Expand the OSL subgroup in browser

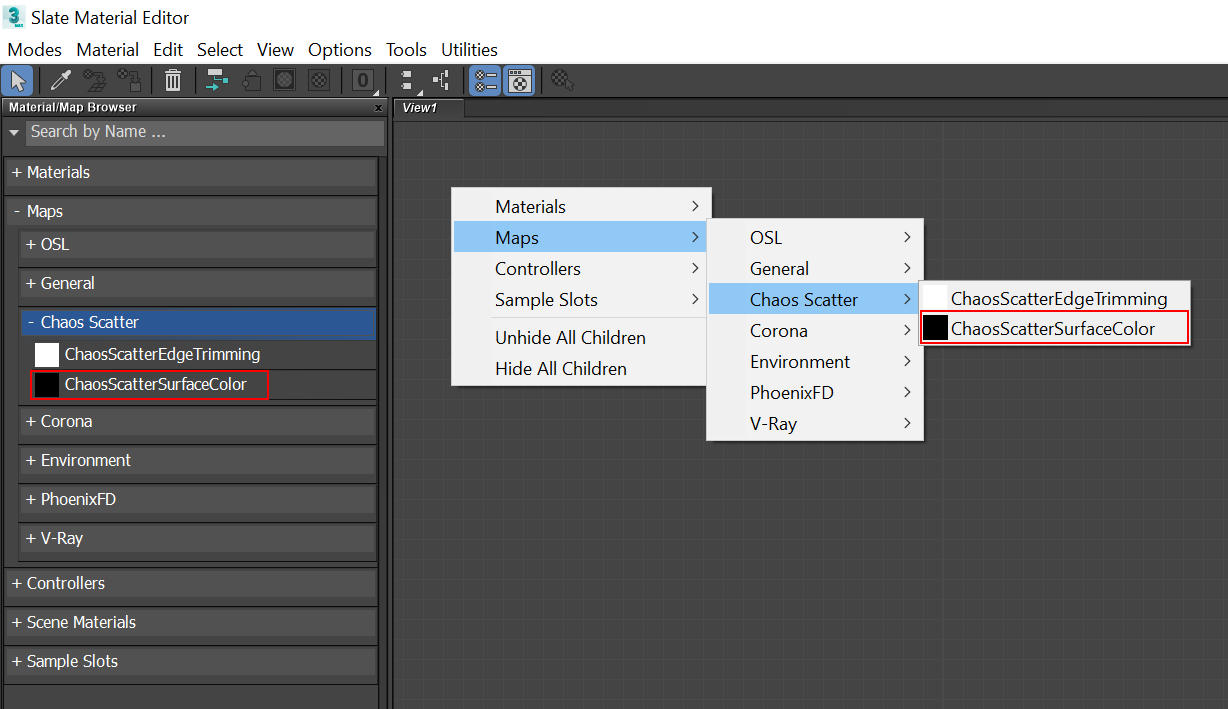tap(197, 244)
